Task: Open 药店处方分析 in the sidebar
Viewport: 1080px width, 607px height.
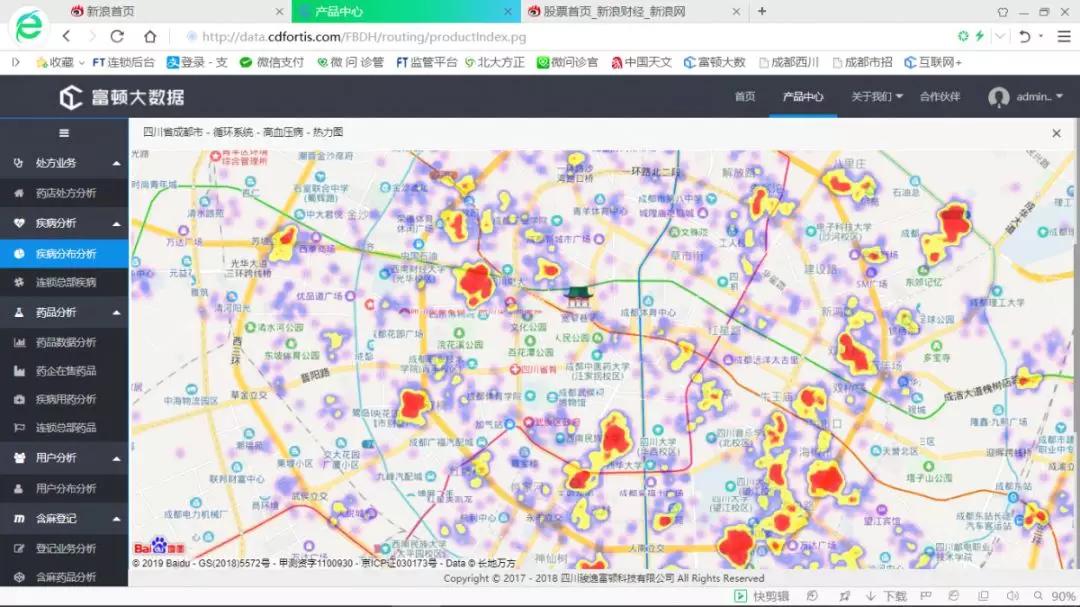Action: click(x=66, y=193)
